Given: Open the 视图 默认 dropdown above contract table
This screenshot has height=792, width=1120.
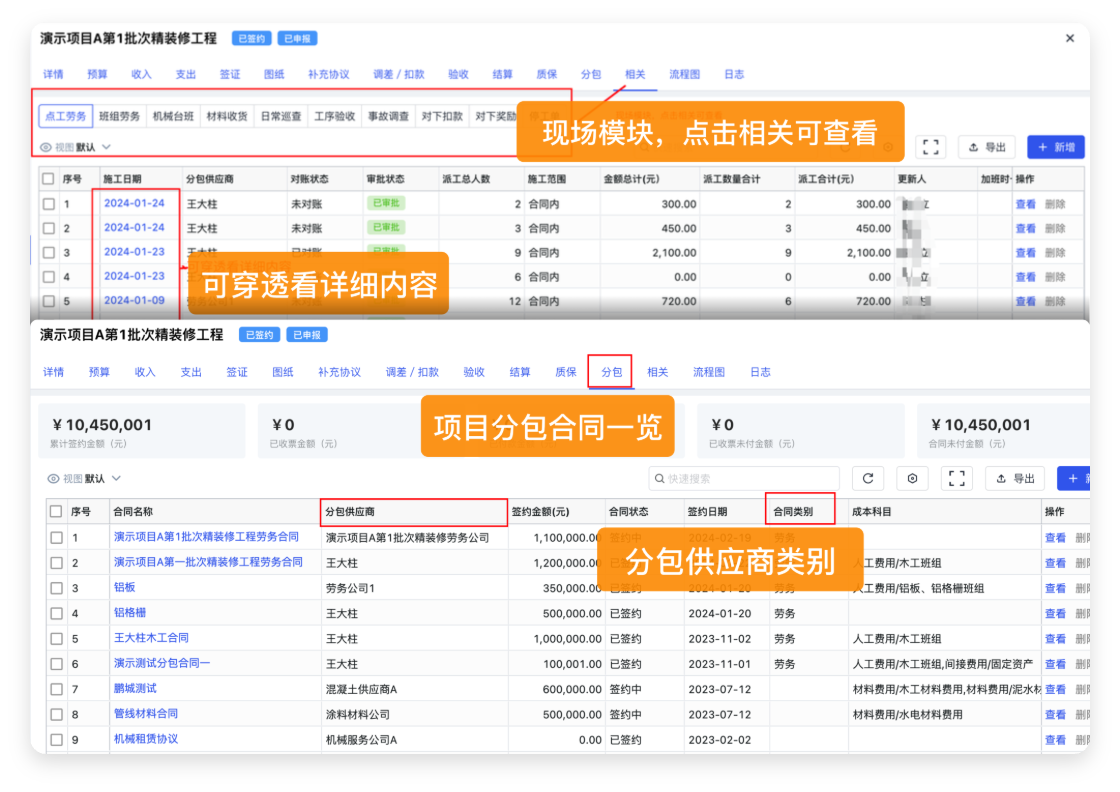Looking at the screenshot, I should 85,479.
